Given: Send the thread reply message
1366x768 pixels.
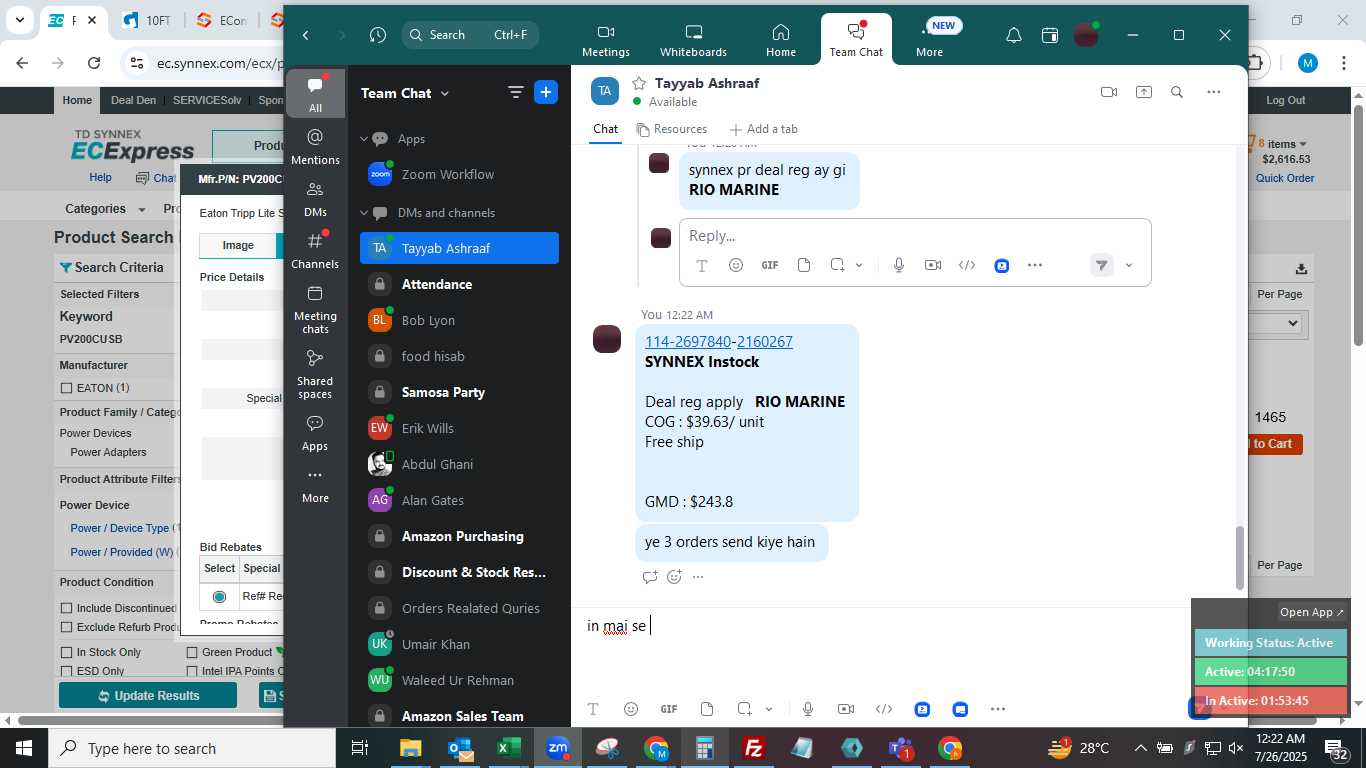Looking at the screenshot, I should coord(1101,265).
